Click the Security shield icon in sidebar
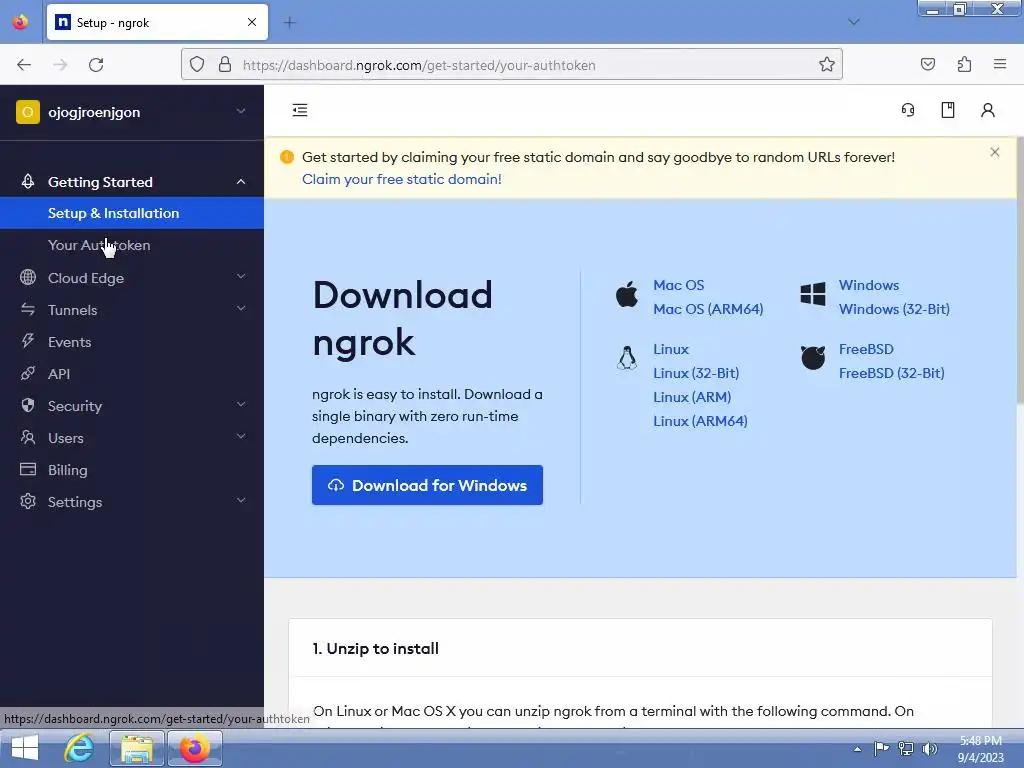The width and height of the screenshot is (1024, 768). pyautogui.click(x=27, y=406)
